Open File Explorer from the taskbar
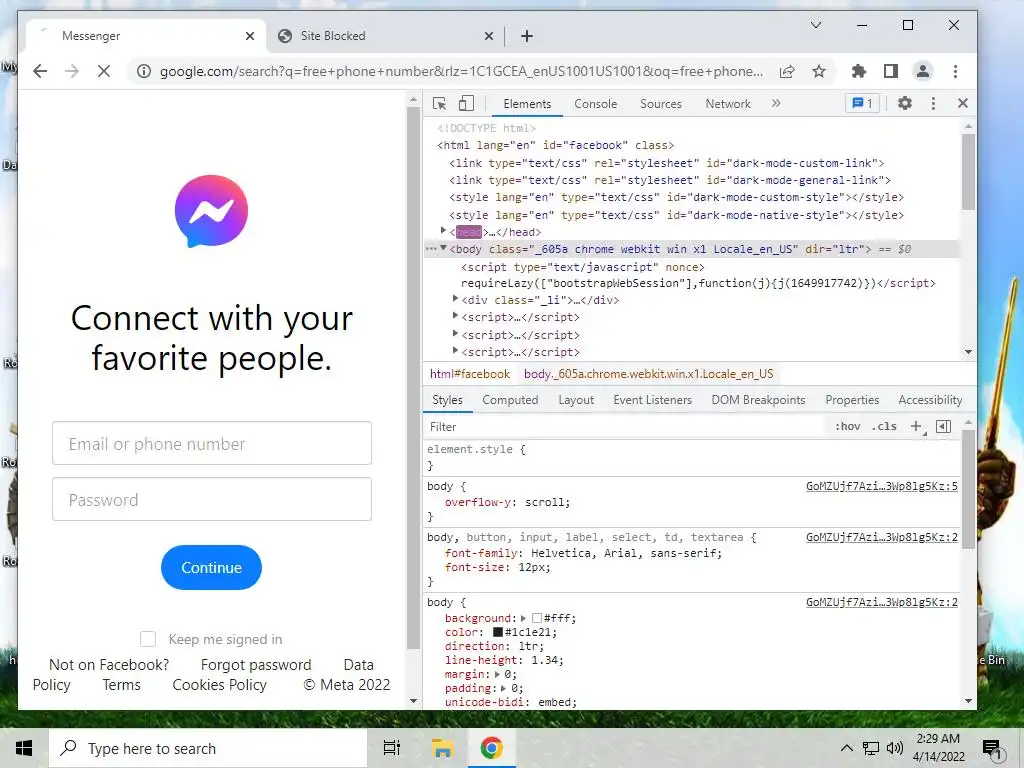1024x768 pixels. 442,748
